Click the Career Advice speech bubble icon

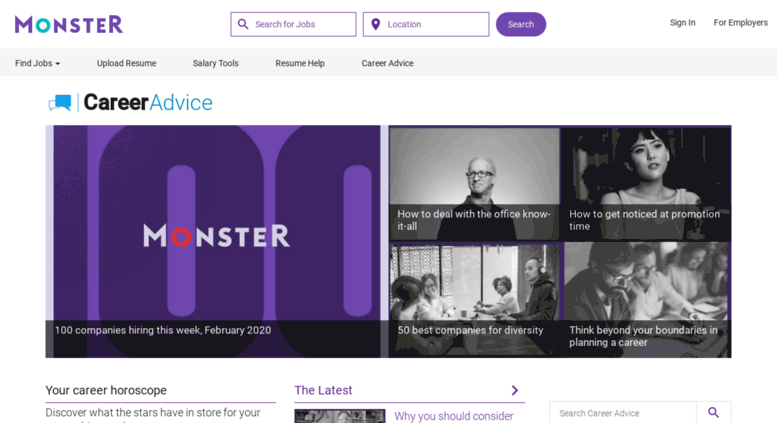[x=60, y=103]
